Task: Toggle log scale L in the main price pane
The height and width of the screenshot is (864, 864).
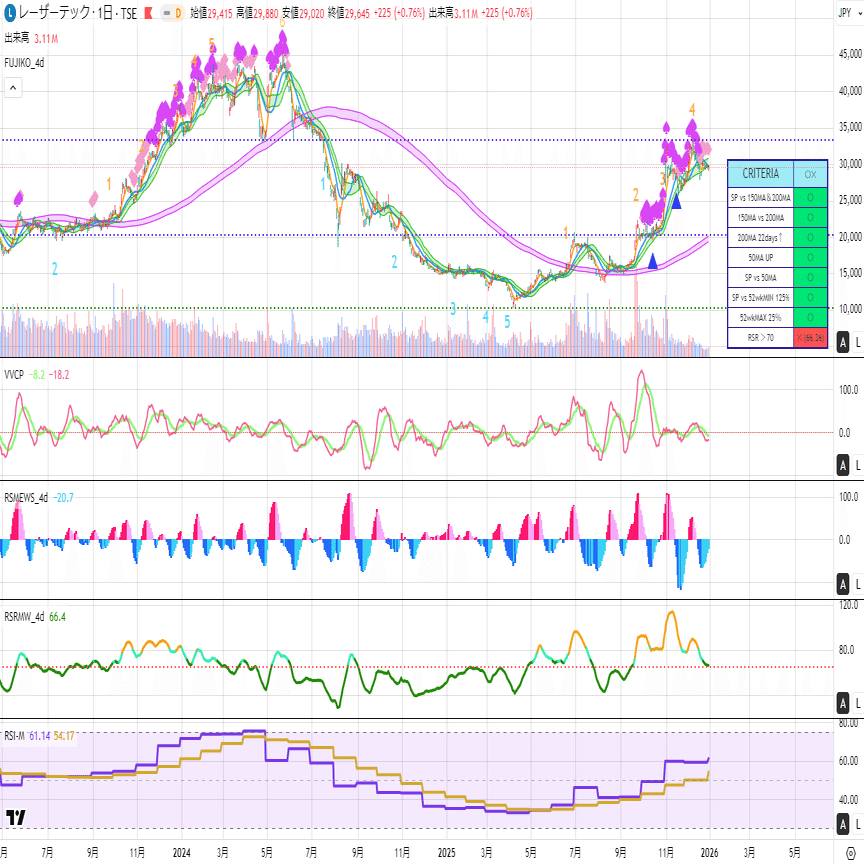Action: click(x=857, y=342)
